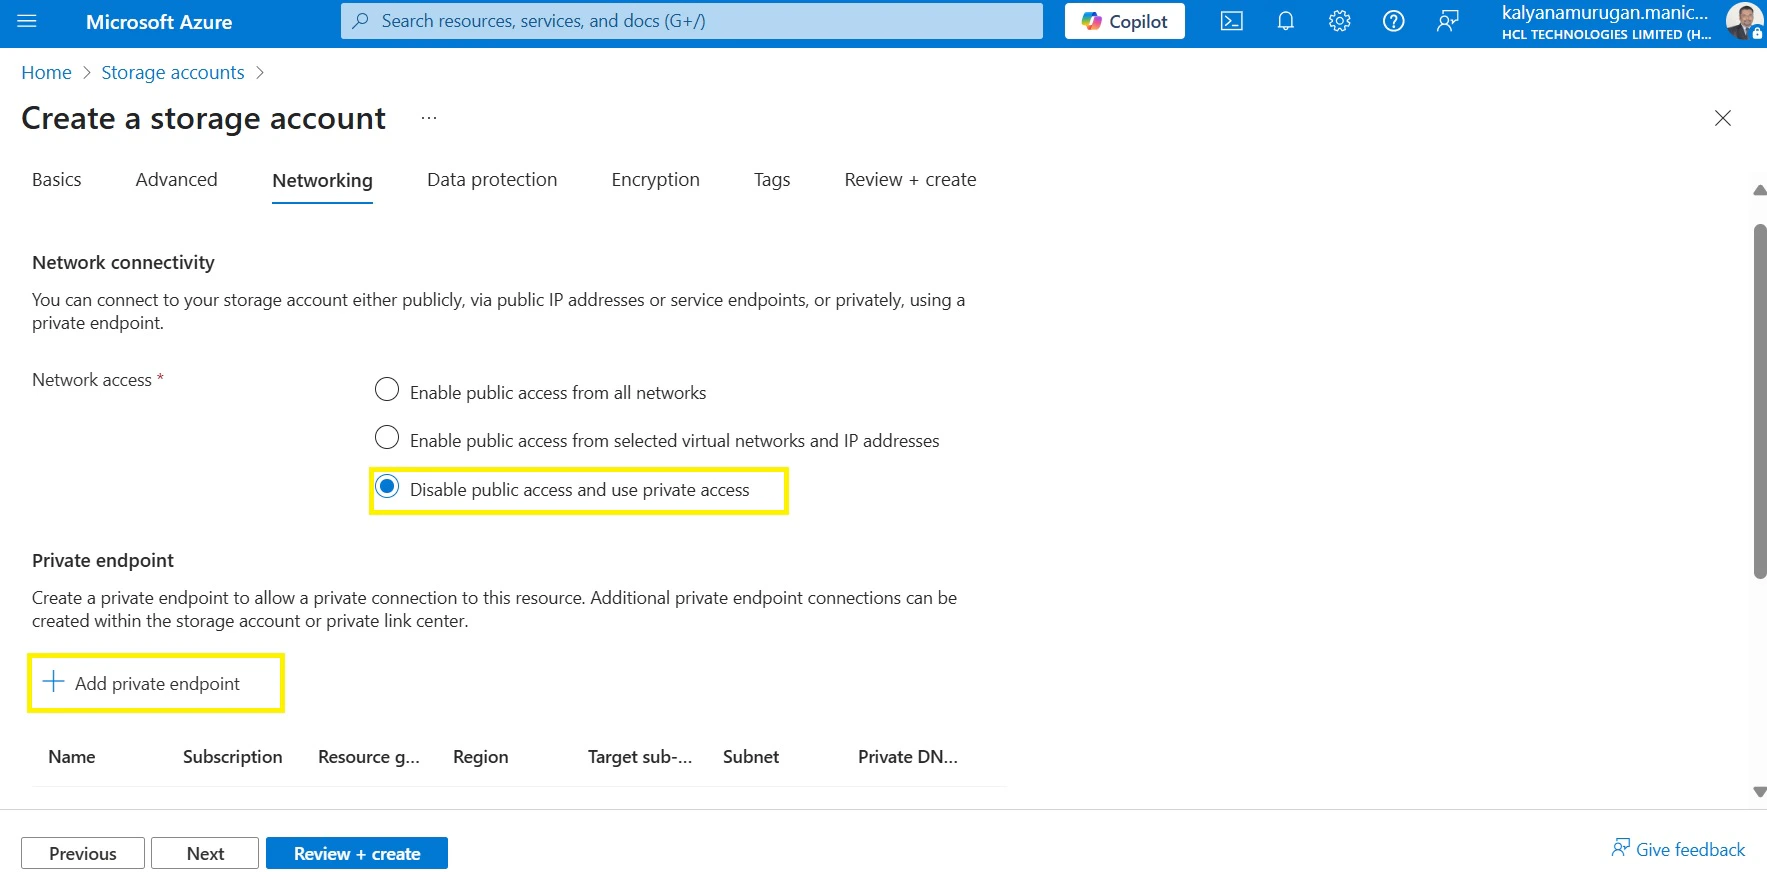Open the Encryption tab
The height and width of the screenshot is (872, 1767).
(x=656, y=180)
